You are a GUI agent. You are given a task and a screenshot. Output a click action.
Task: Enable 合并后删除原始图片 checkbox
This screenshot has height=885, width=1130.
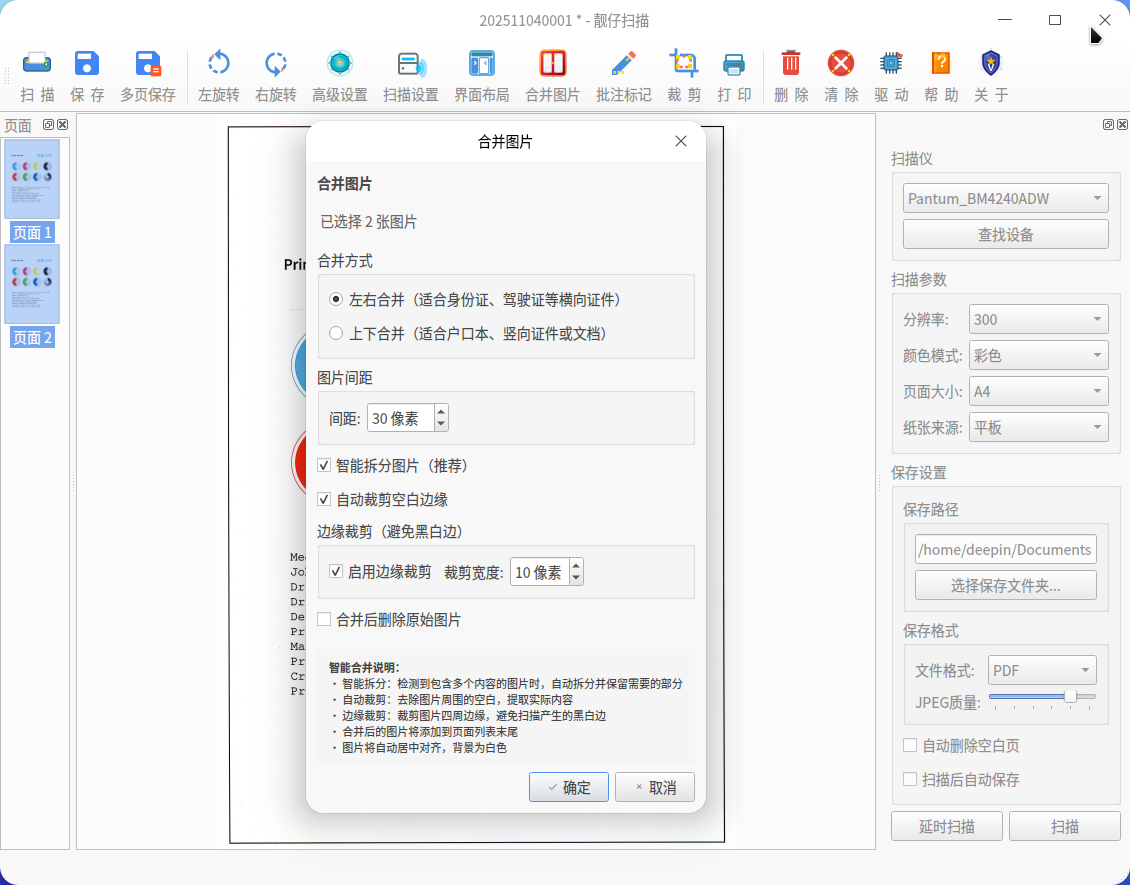pos(324,620)
